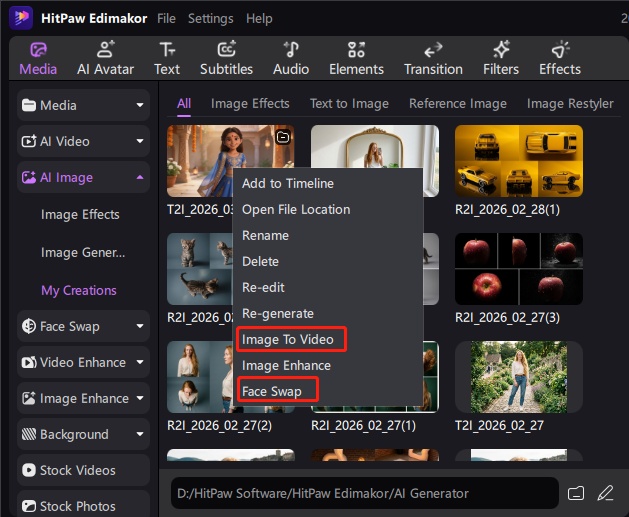Open My Creations in the sidebar
The width and height of the screenshot is (629, 517).
(x=79, y=290)
